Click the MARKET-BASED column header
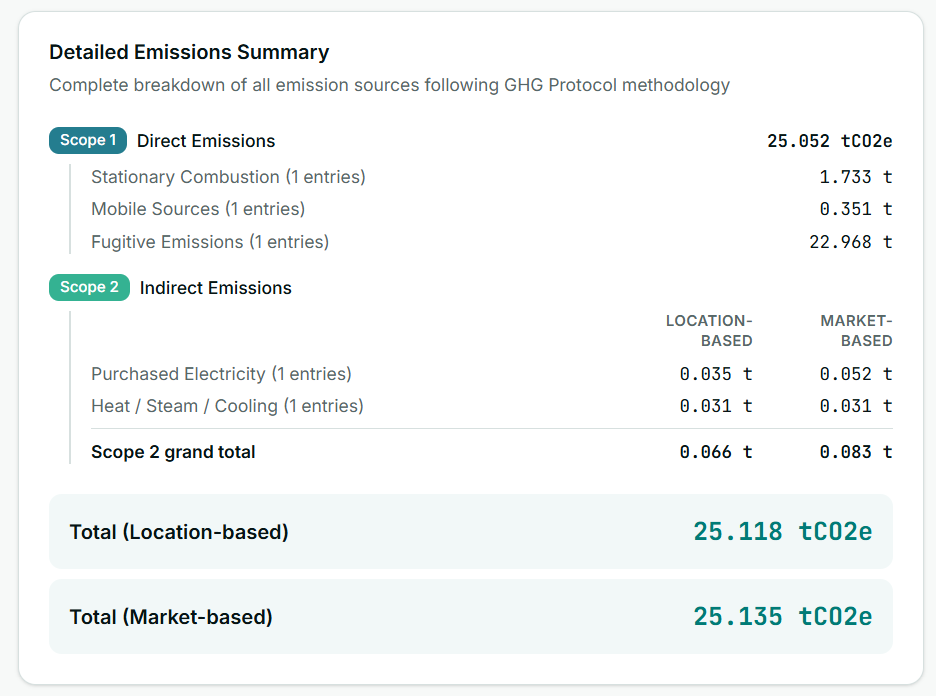Viewport: 936px width, 696px height. click(x=856, y=330)
